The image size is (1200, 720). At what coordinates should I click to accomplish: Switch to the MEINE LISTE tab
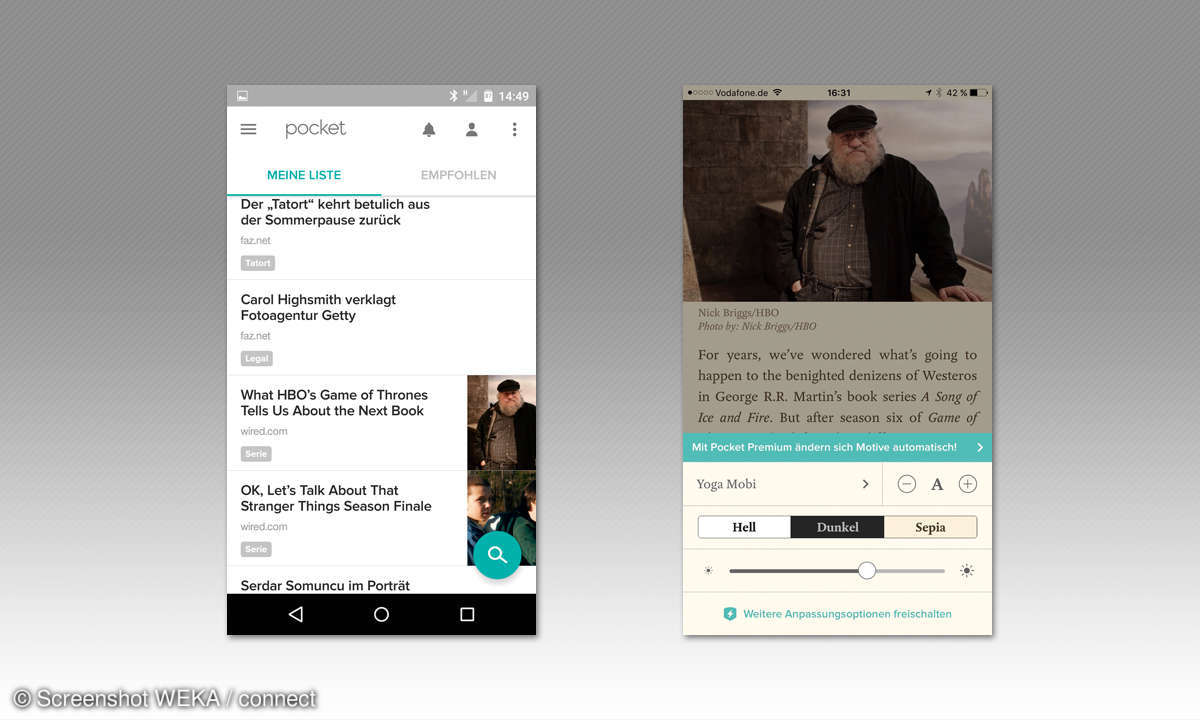(304, 175)
